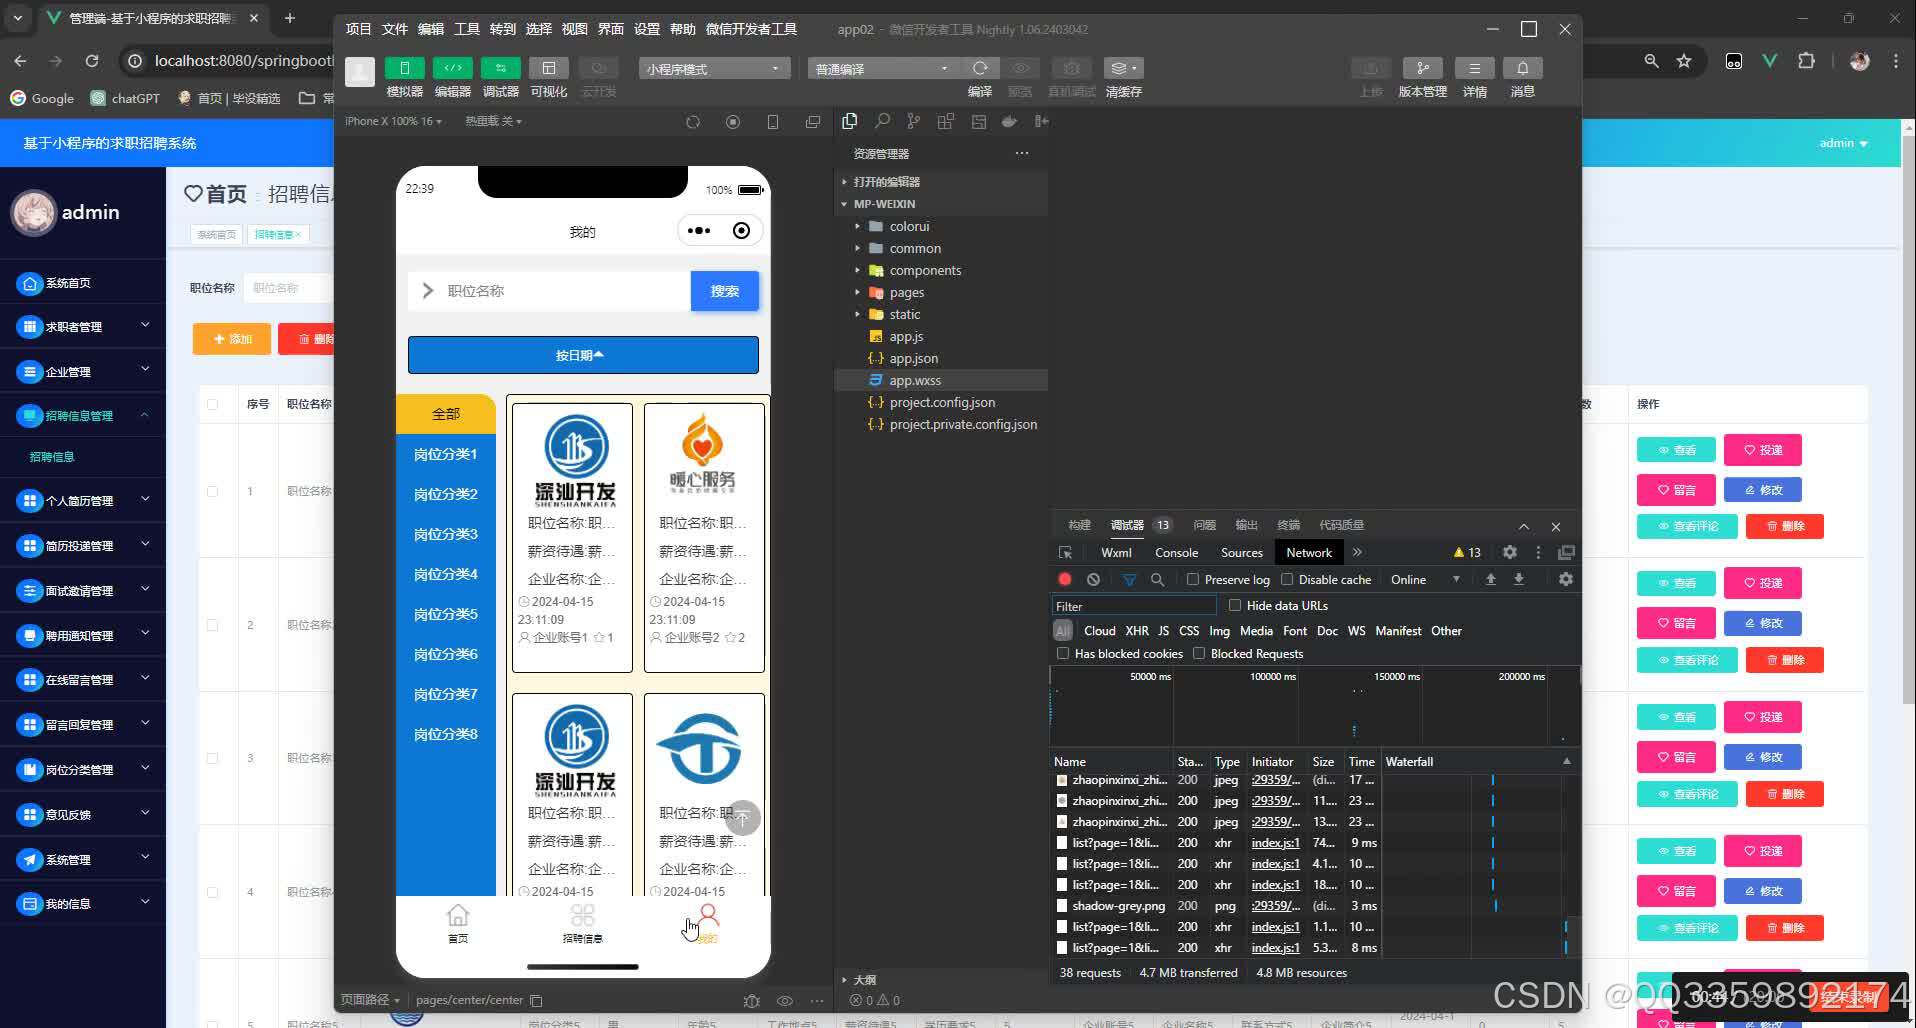
Task: Open app.json in the file tree
Action: [913, 358]
